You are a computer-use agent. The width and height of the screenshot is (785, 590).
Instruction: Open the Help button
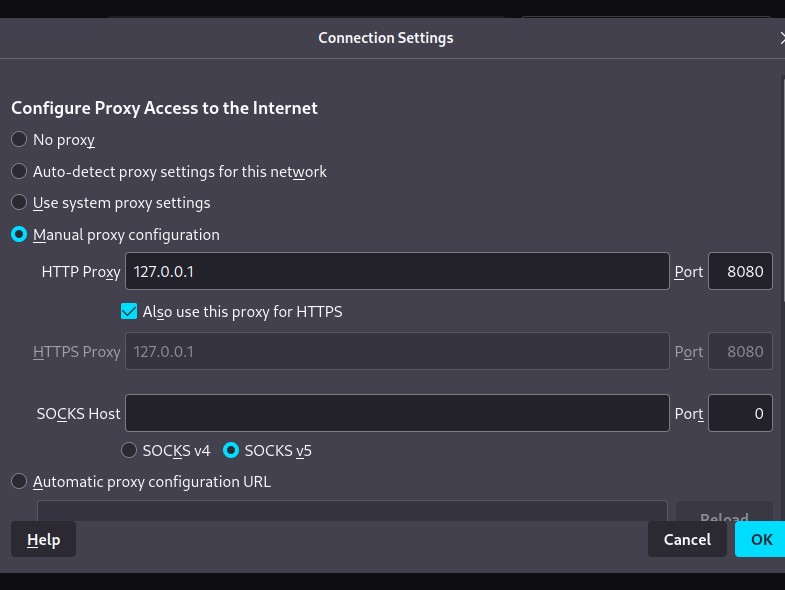tap(43, 539)
